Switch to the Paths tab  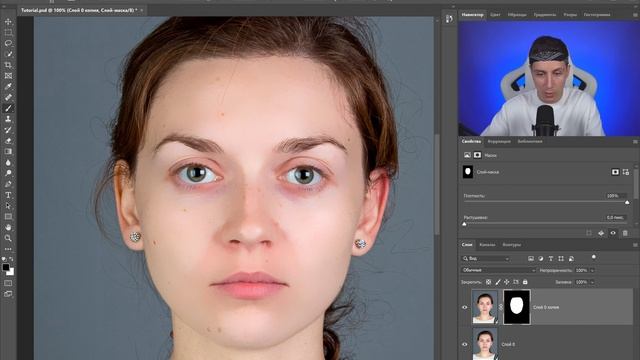click(x=511, y=245)
